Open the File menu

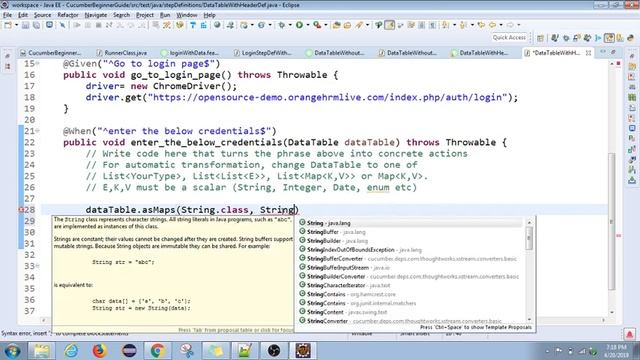(x=7, y=15)
